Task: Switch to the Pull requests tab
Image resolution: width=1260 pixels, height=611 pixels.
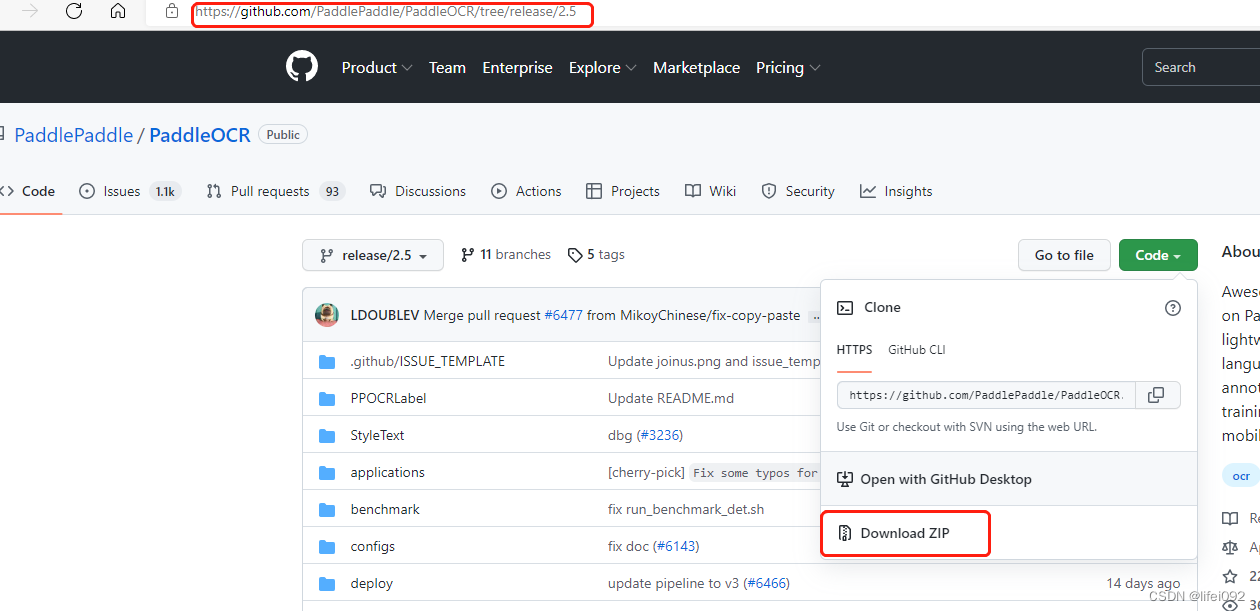Action: pyautogui.click(x=275, y=191)
